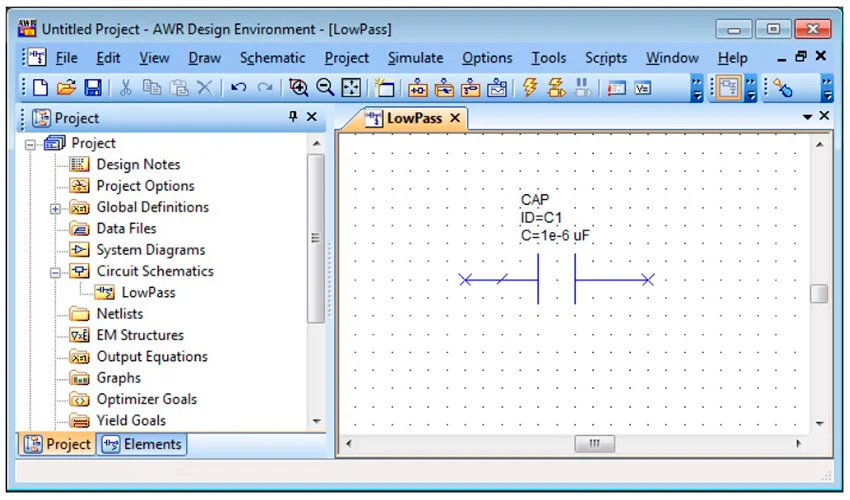Open the Simulate menu
Image resolution: width=850 pixels, height=500 pixels.
coord(415,58)
